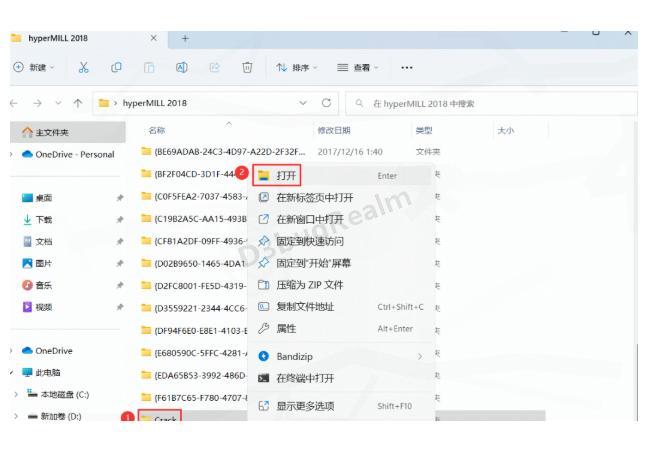Open 下载 in the sidebar
This screenshot has height=453, width=649.
pyautogui.click(x=37, y=219)
